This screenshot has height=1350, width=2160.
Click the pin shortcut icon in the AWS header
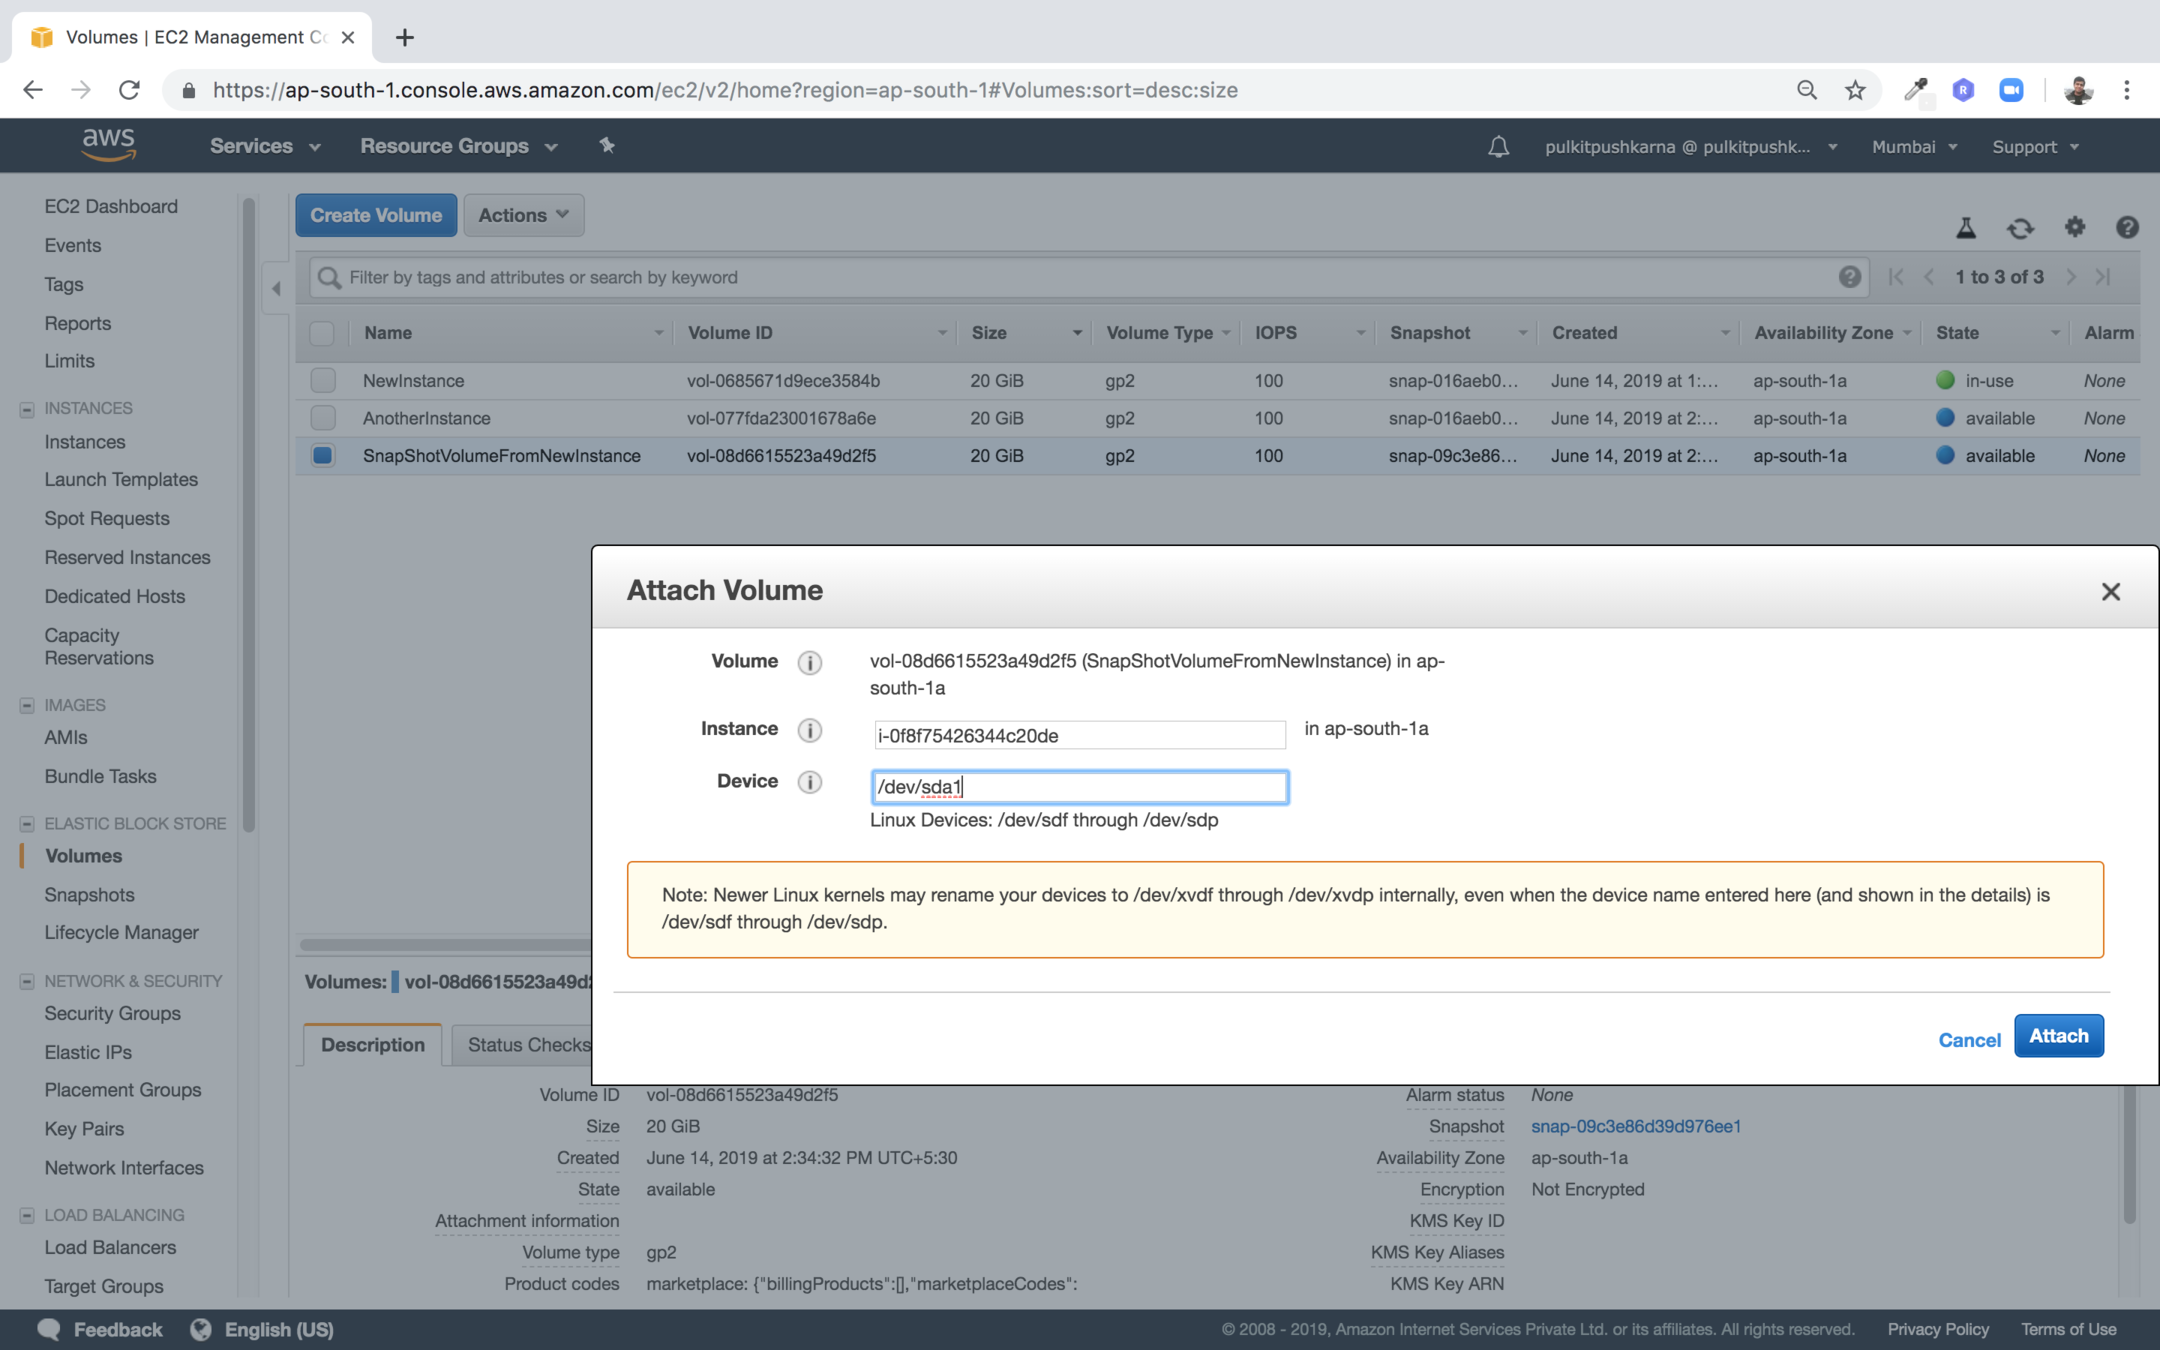coord(606,146)
